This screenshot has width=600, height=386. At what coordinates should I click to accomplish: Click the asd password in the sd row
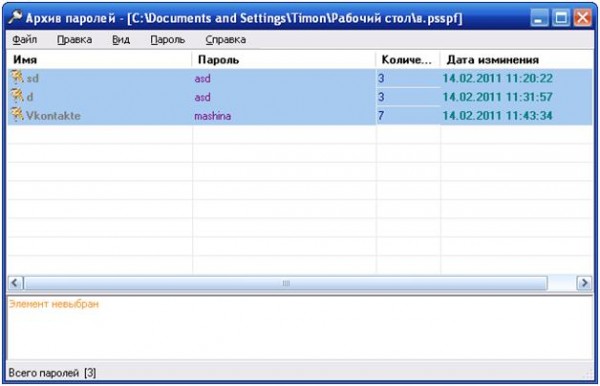[202, 78]
